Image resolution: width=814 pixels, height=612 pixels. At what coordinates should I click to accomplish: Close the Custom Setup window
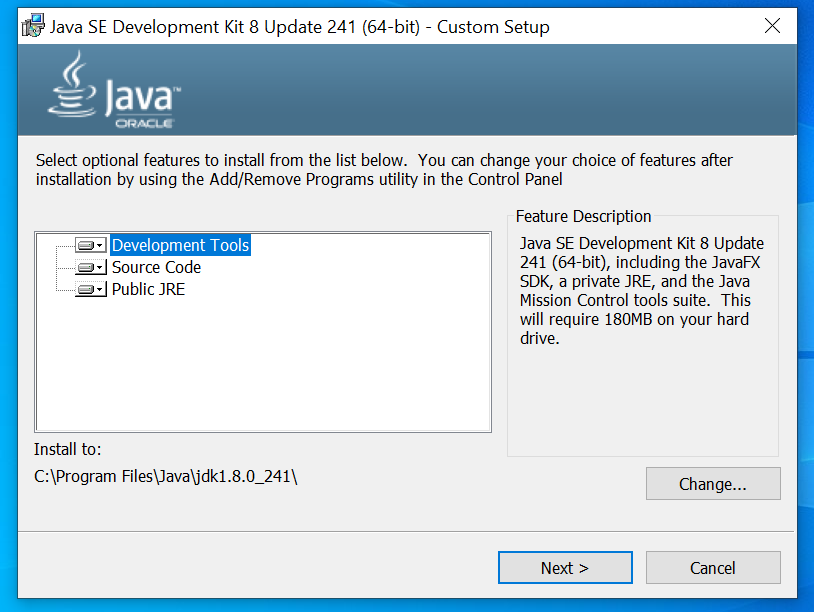point(772,25)
